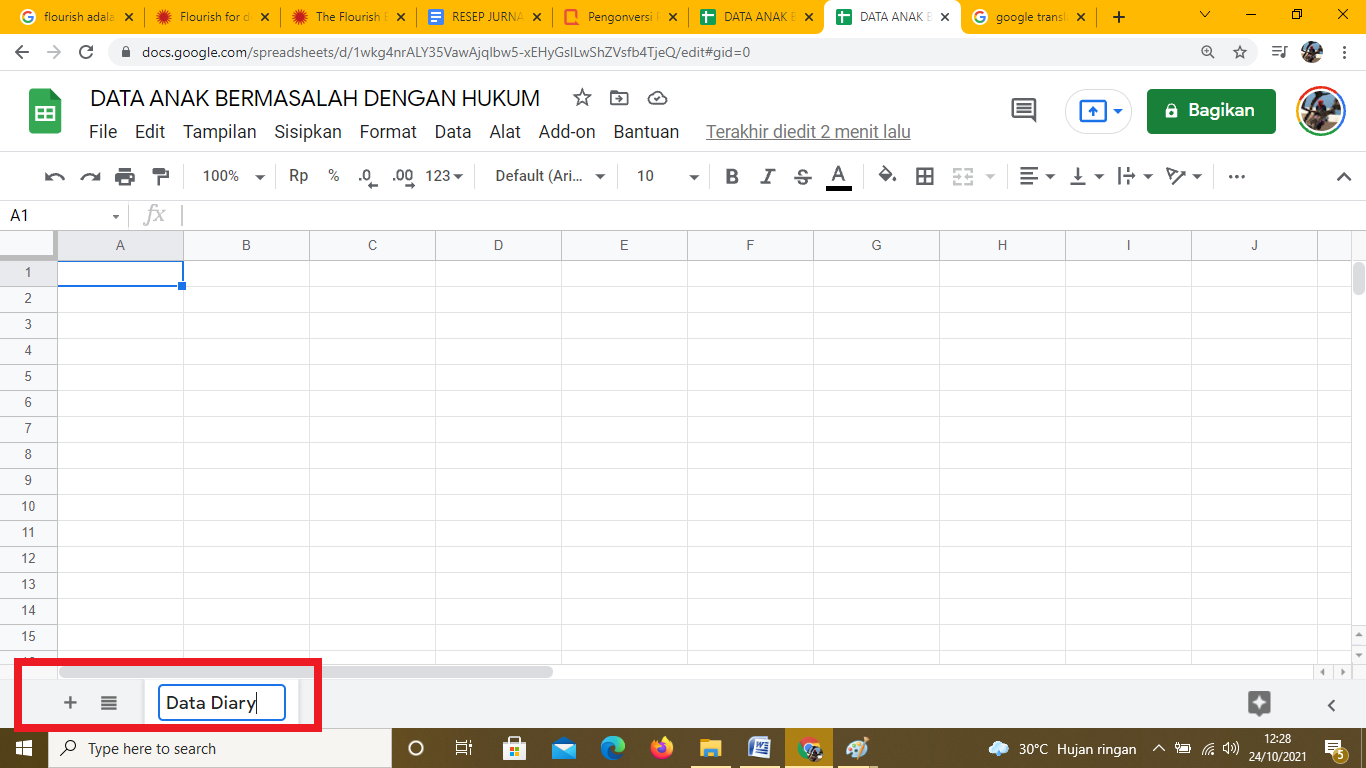Open the Format menu
This screenshot has width=1366, height=768.
point(388,132)
